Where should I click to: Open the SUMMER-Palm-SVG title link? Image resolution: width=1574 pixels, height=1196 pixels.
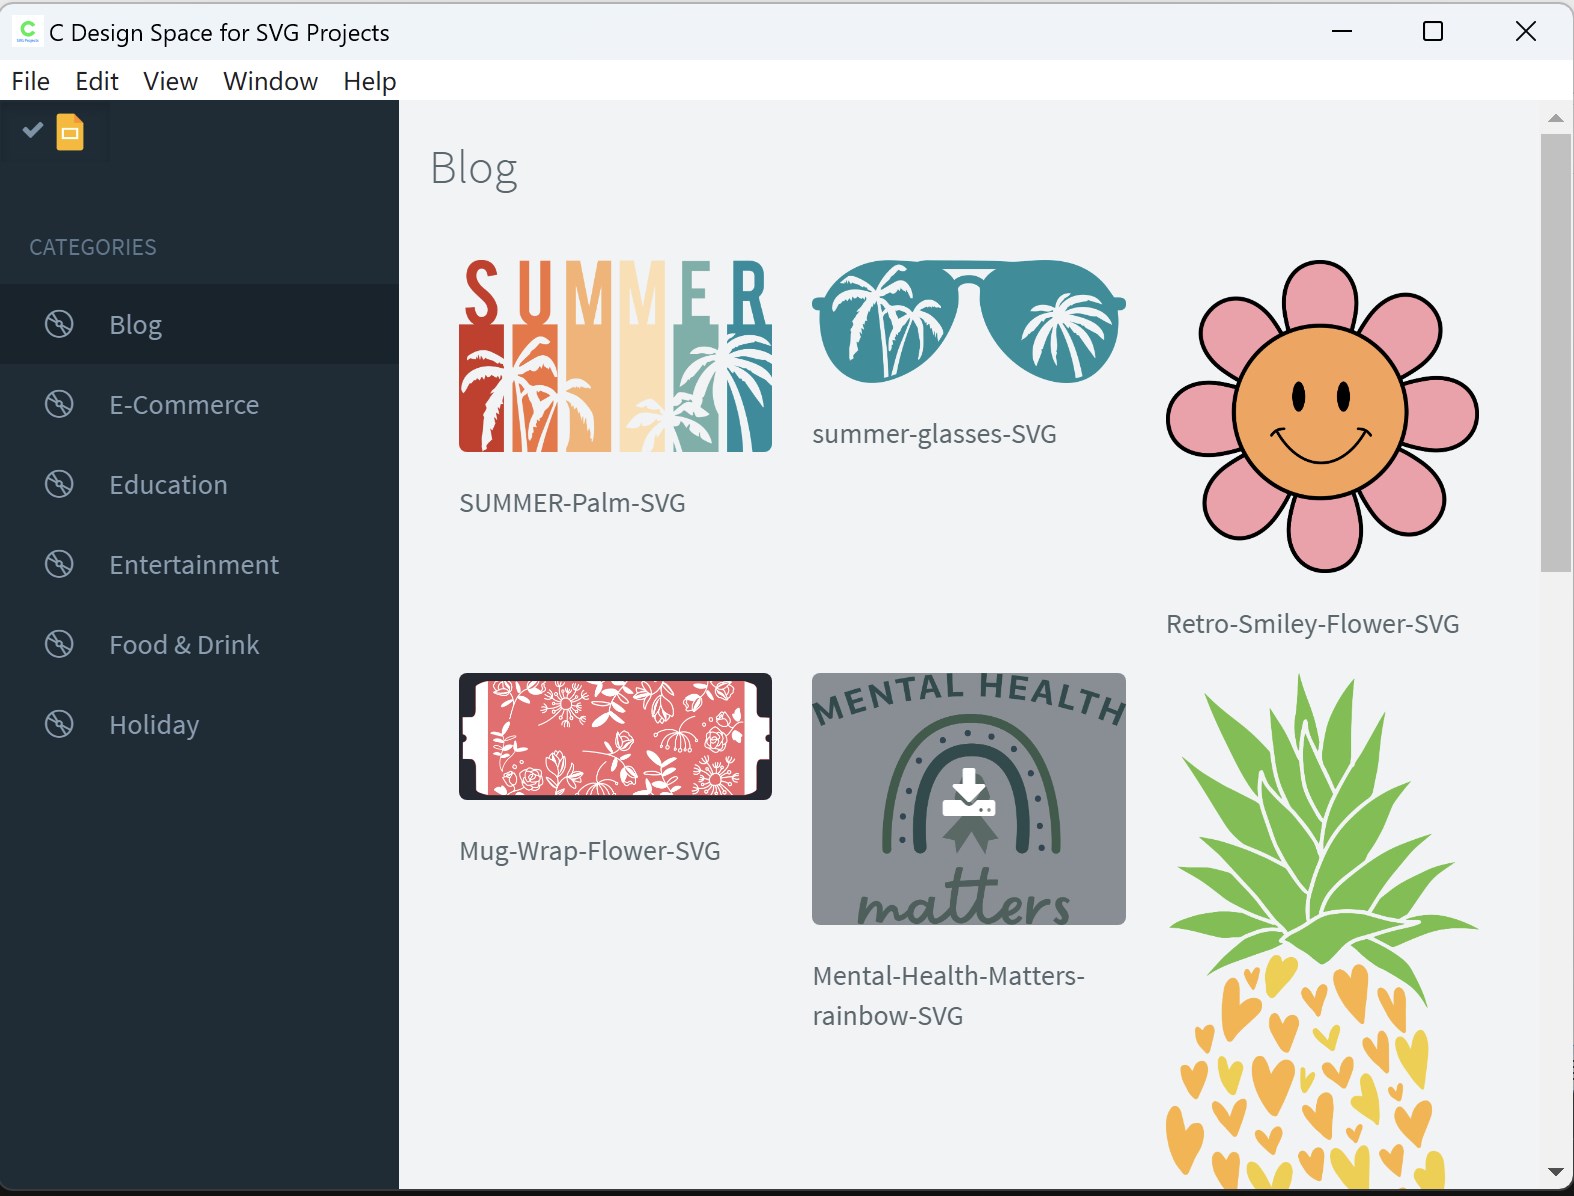(x=572, y=503)
